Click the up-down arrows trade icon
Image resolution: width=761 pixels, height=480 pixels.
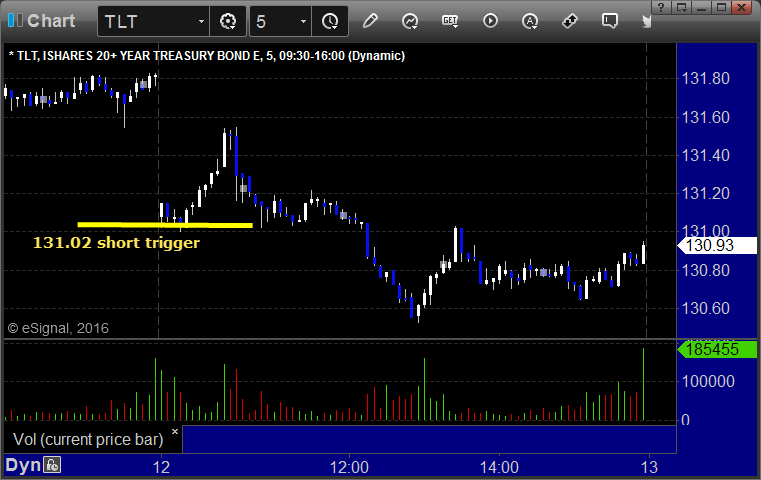(x=570, y=21)
